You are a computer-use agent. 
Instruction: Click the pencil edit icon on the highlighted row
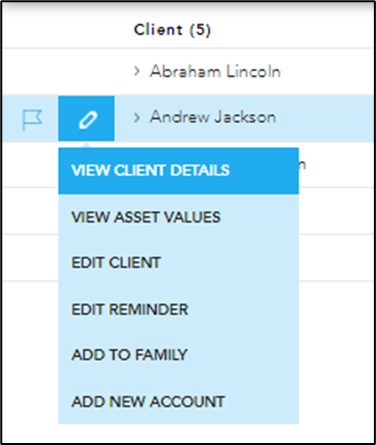click(87, 119)
